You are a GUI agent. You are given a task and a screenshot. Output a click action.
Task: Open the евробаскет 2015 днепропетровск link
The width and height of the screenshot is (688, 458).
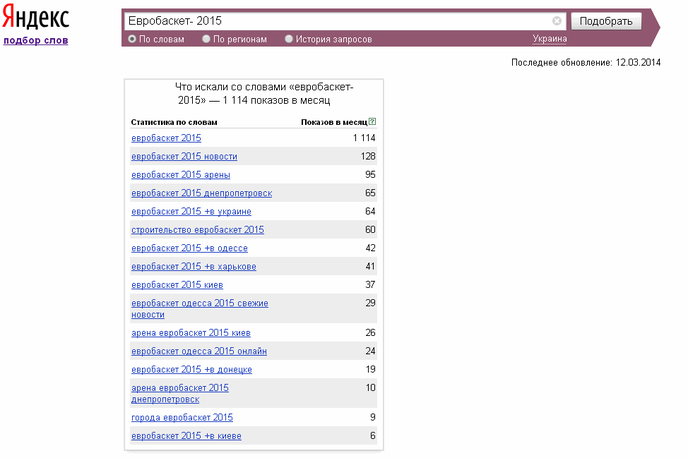201,193
